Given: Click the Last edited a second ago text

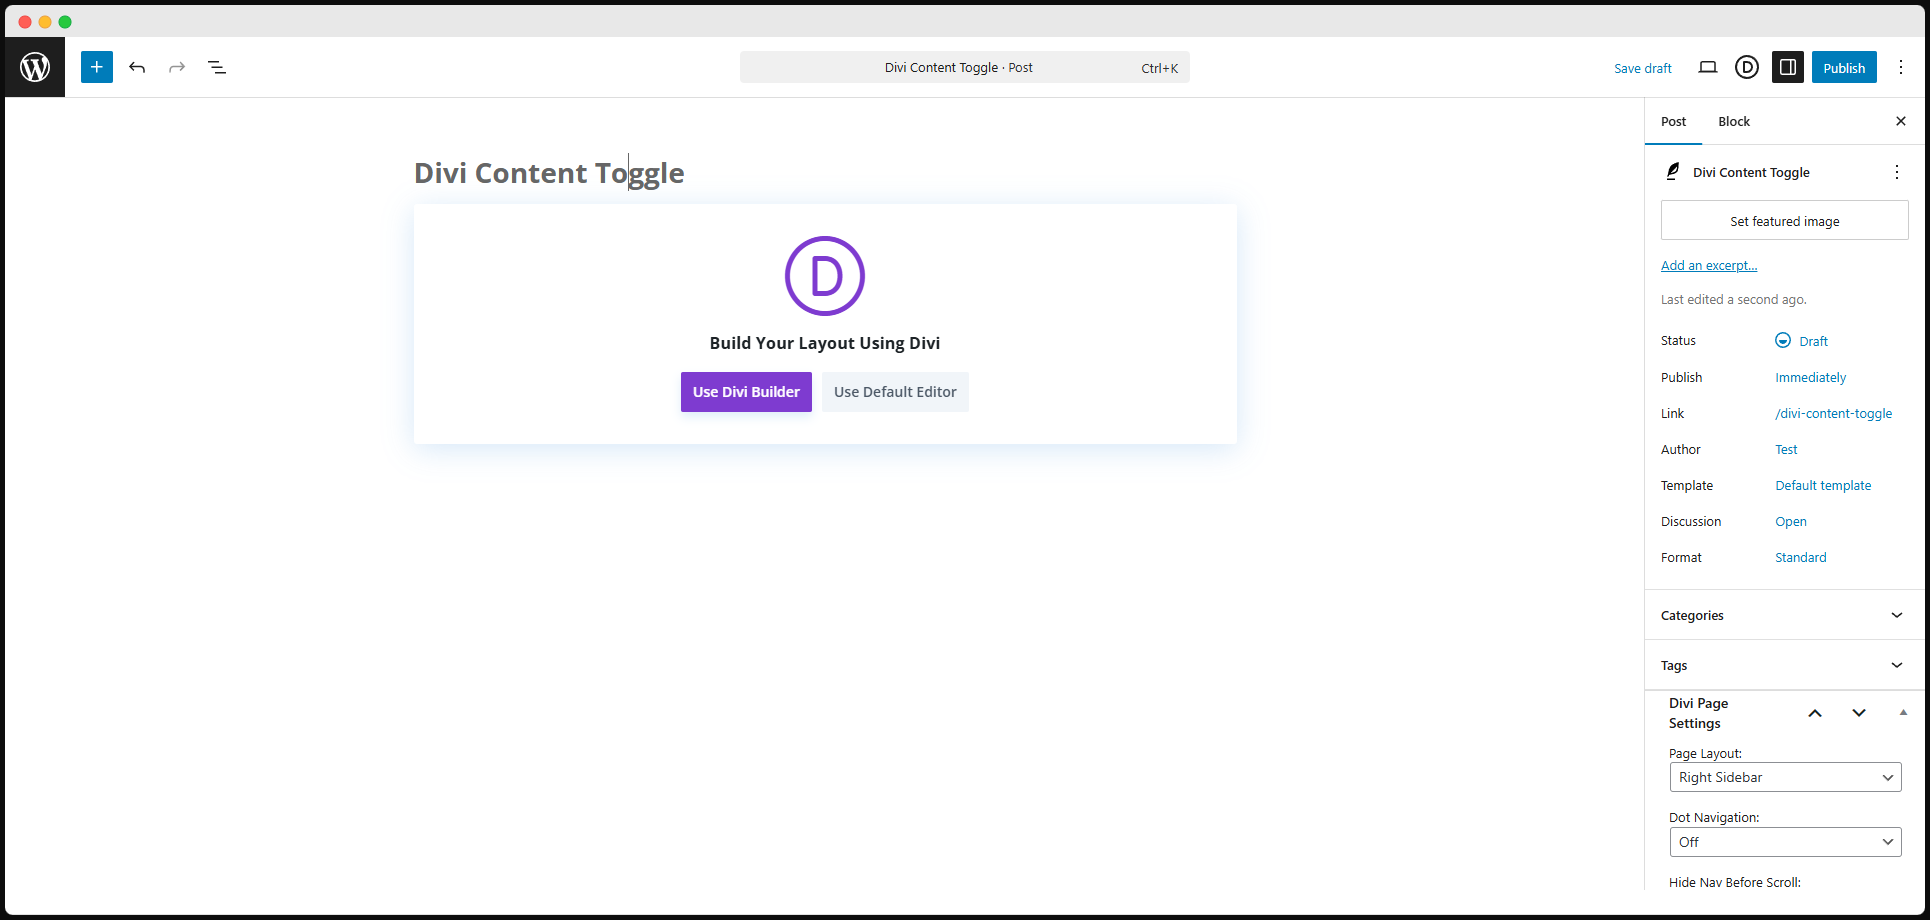Looking at the screenshot, I should click(1734, 299).
